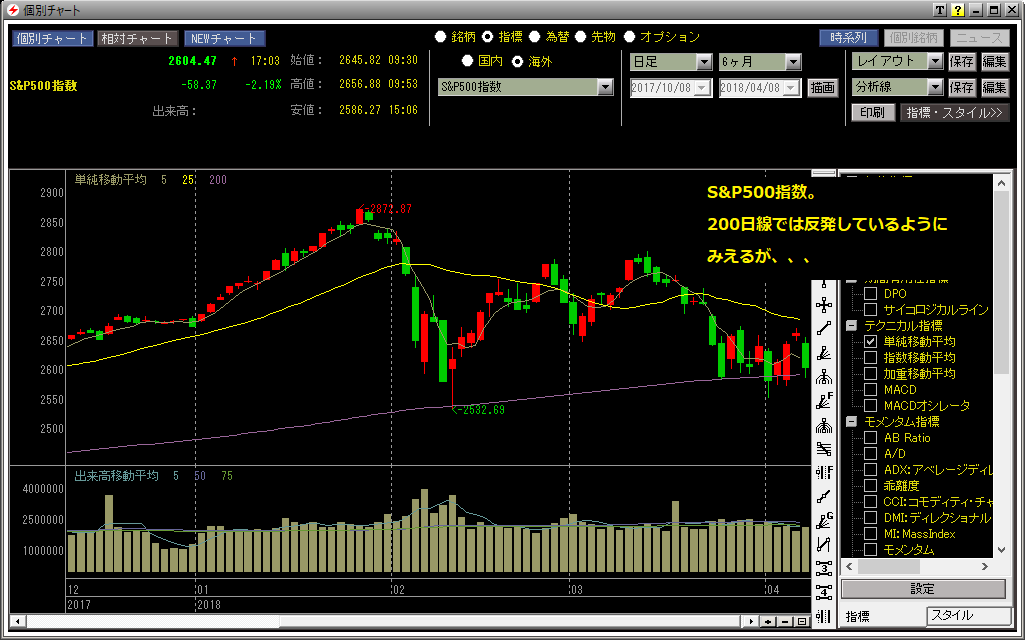Select the arc tool with striped semicircles

pos(824,426)
